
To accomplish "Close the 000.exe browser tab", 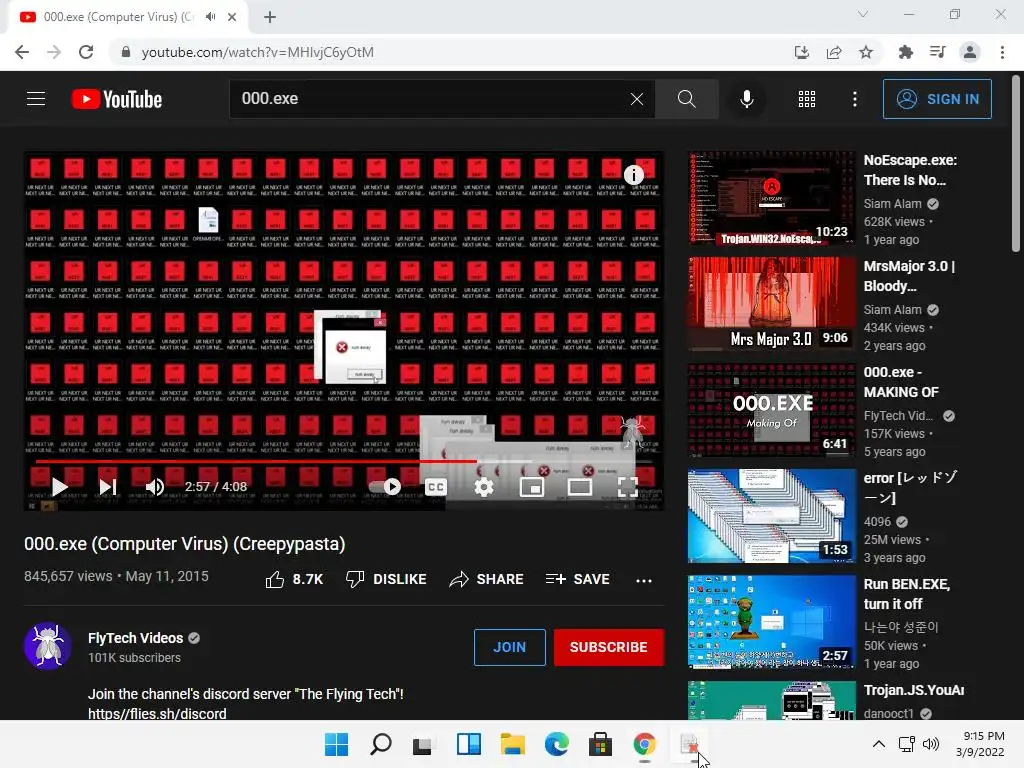I will coord(232,17).
